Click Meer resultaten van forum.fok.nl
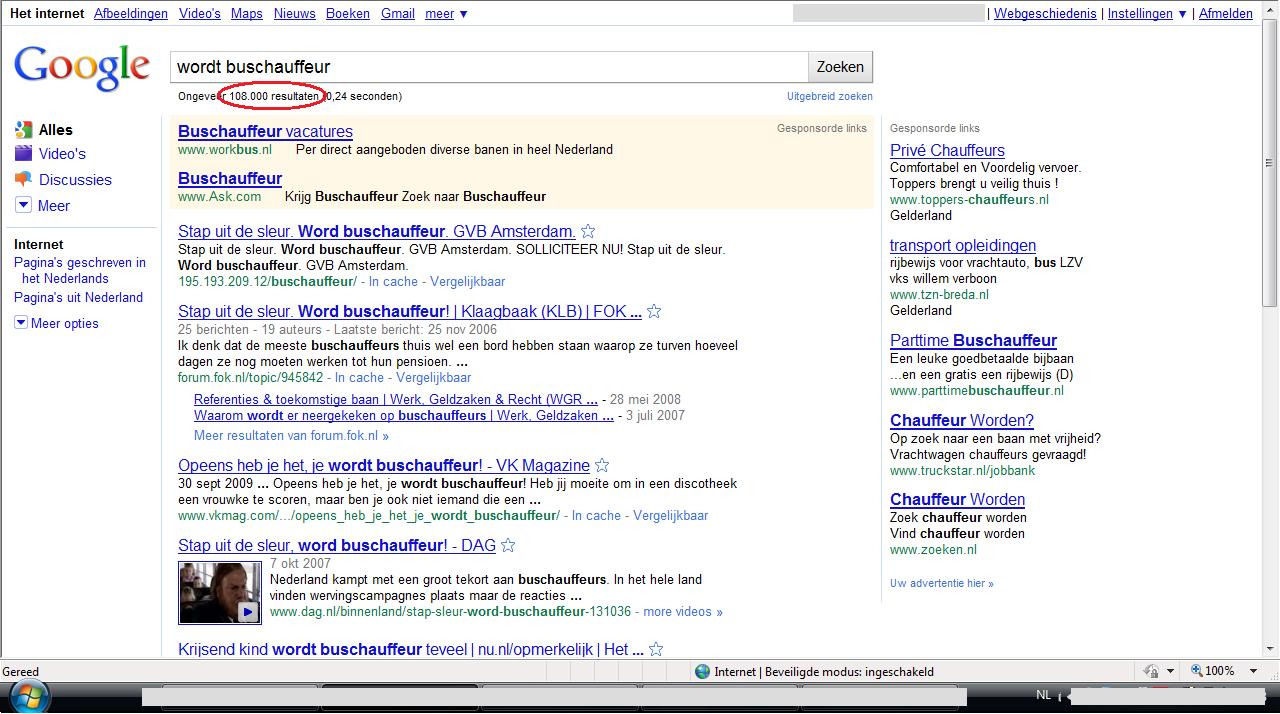Screen dimensions: 1280x714 click(x=291, y=435)
